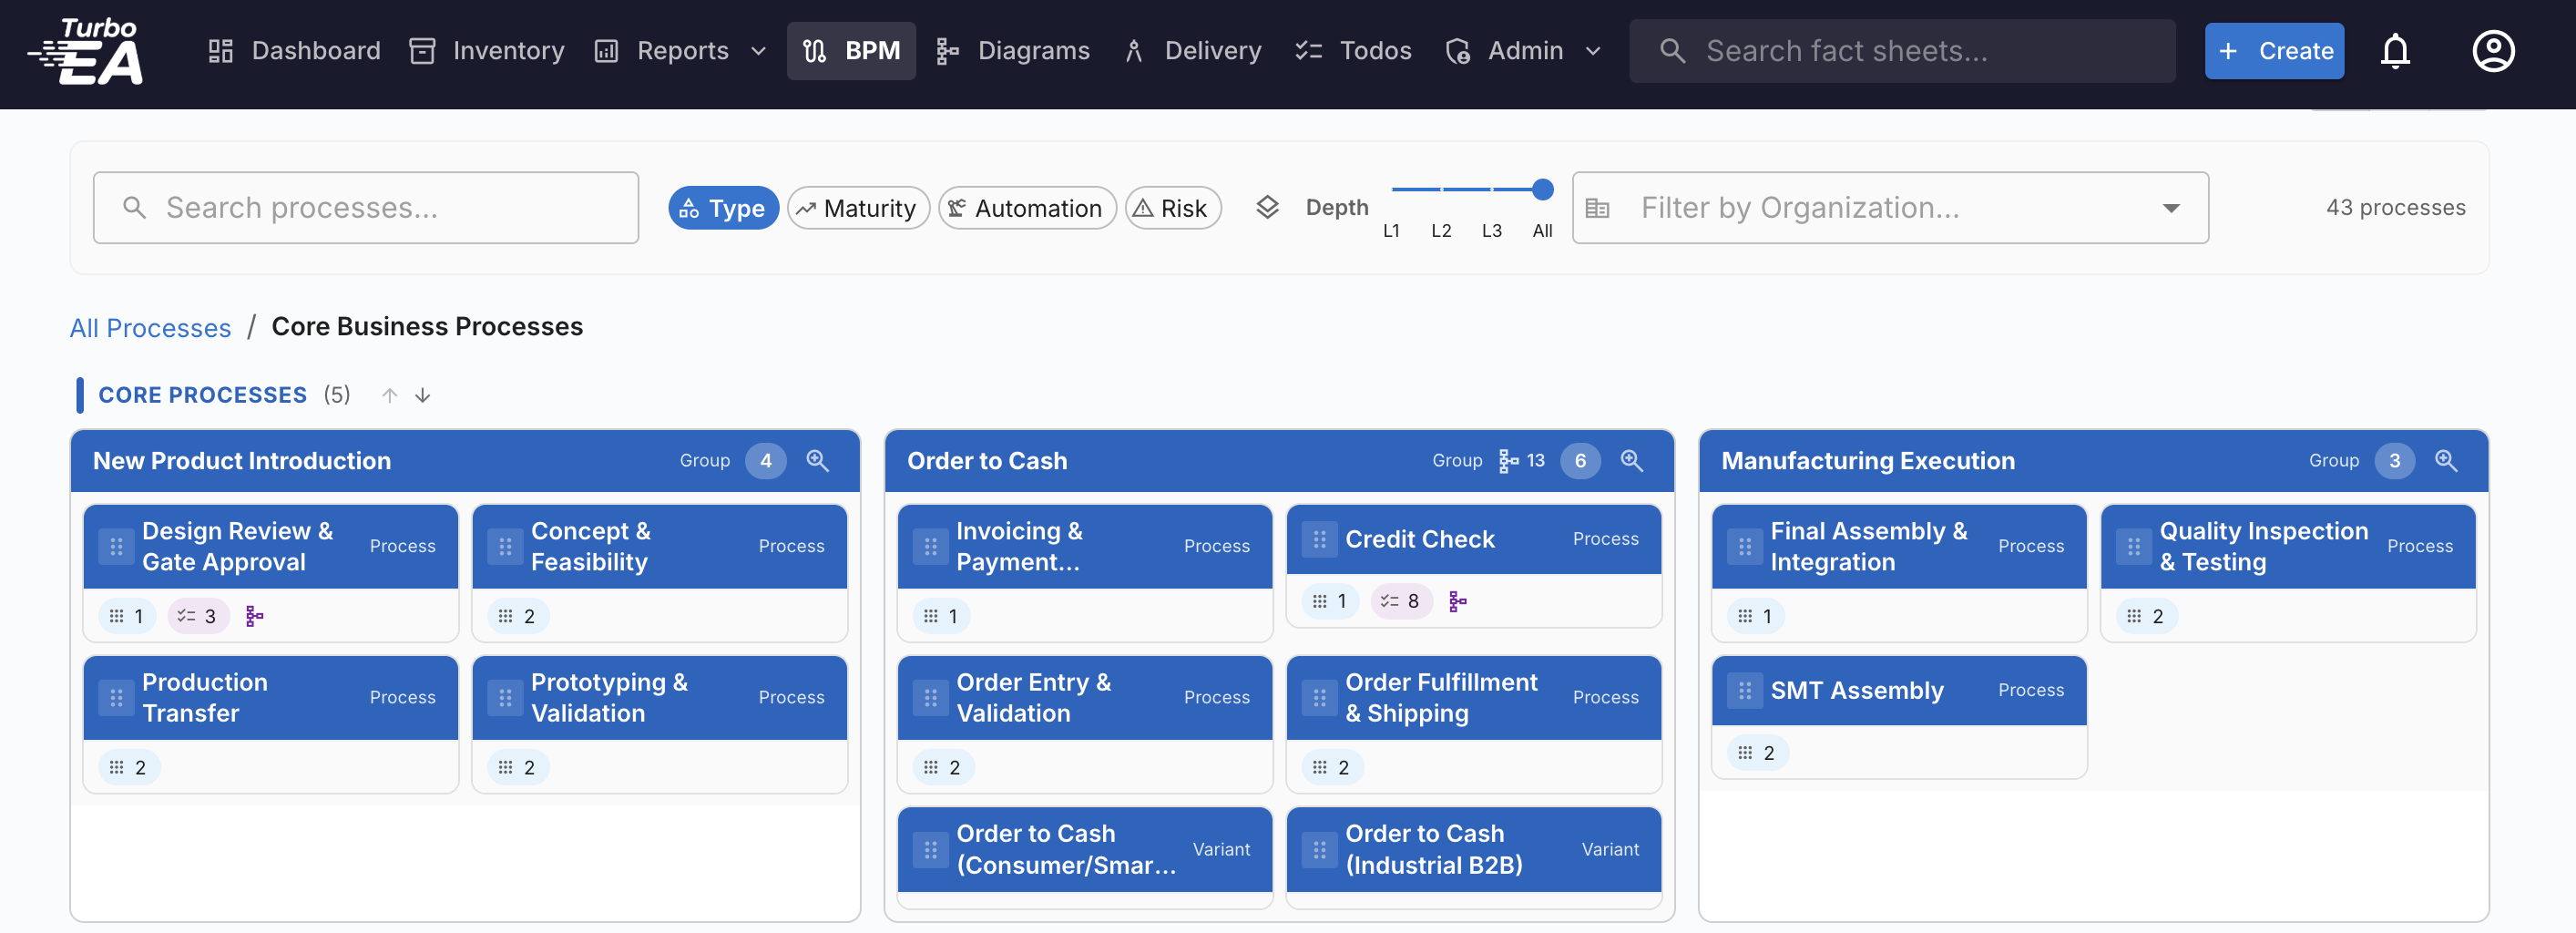Expand the Admin menu chevron
The height and width of the screenshot is (933, 2576).
[x=1592, y=51]
